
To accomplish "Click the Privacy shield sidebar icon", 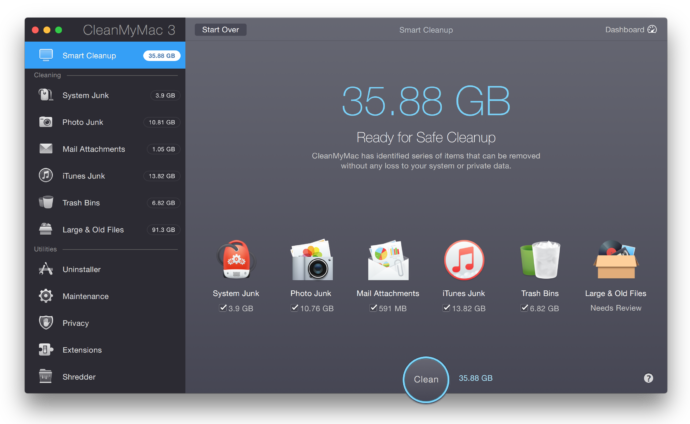I will 46,322.
